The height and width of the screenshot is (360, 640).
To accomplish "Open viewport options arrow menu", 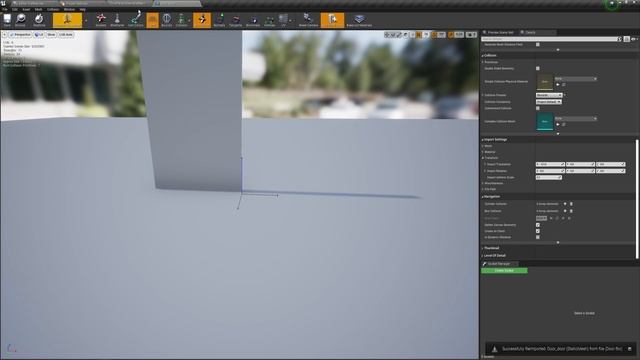I will (x=4, y=35).
